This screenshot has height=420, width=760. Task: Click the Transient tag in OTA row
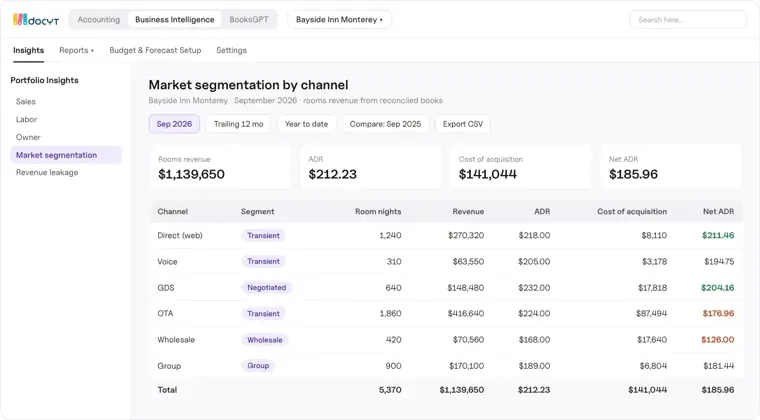click(x=263, y=314)
